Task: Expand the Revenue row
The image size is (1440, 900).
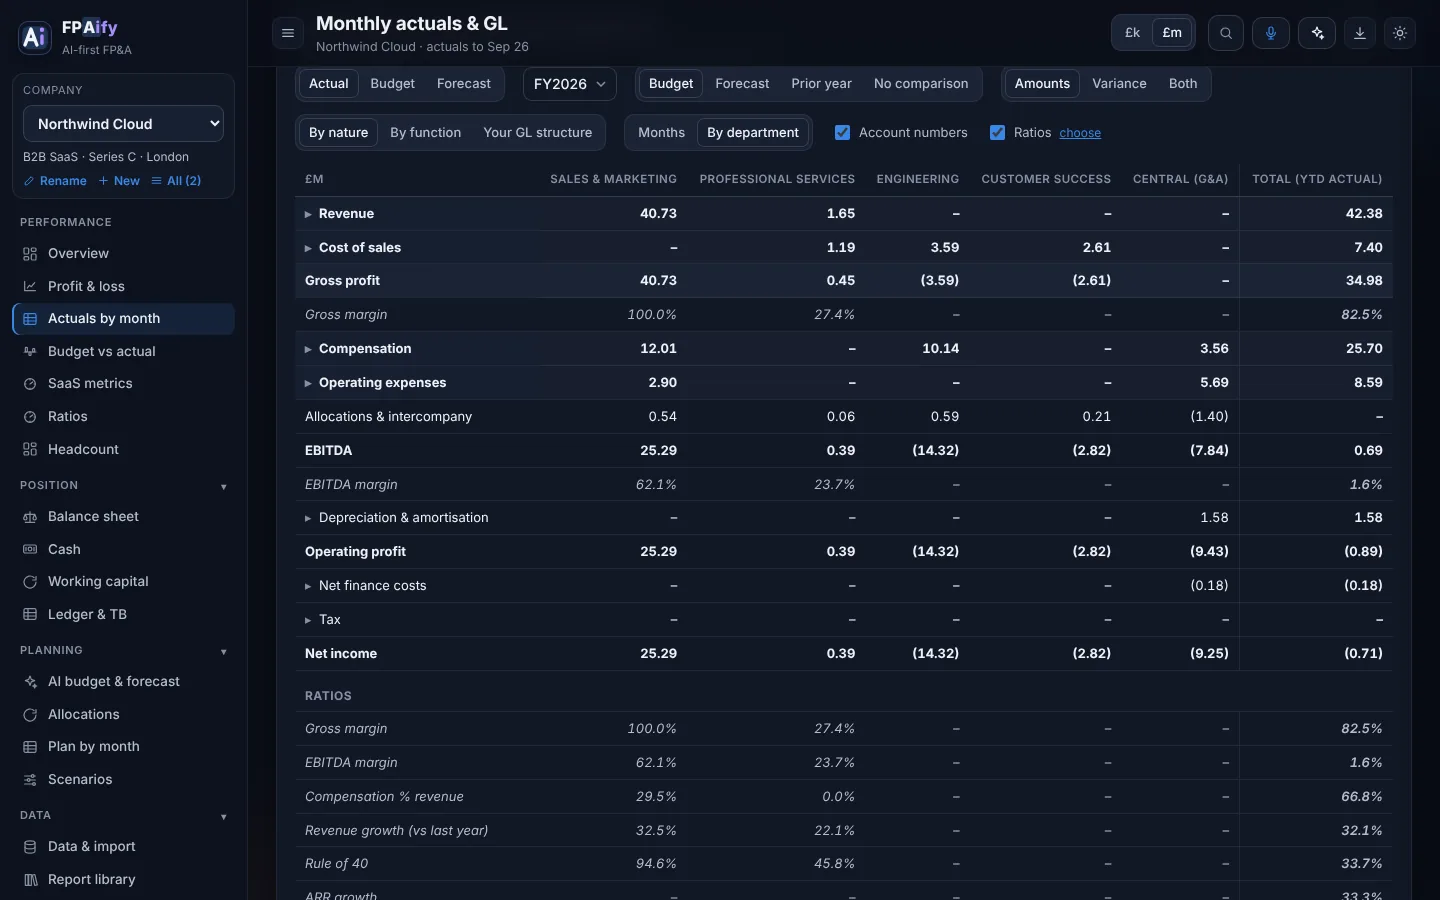Action: [x=308, y=214]
